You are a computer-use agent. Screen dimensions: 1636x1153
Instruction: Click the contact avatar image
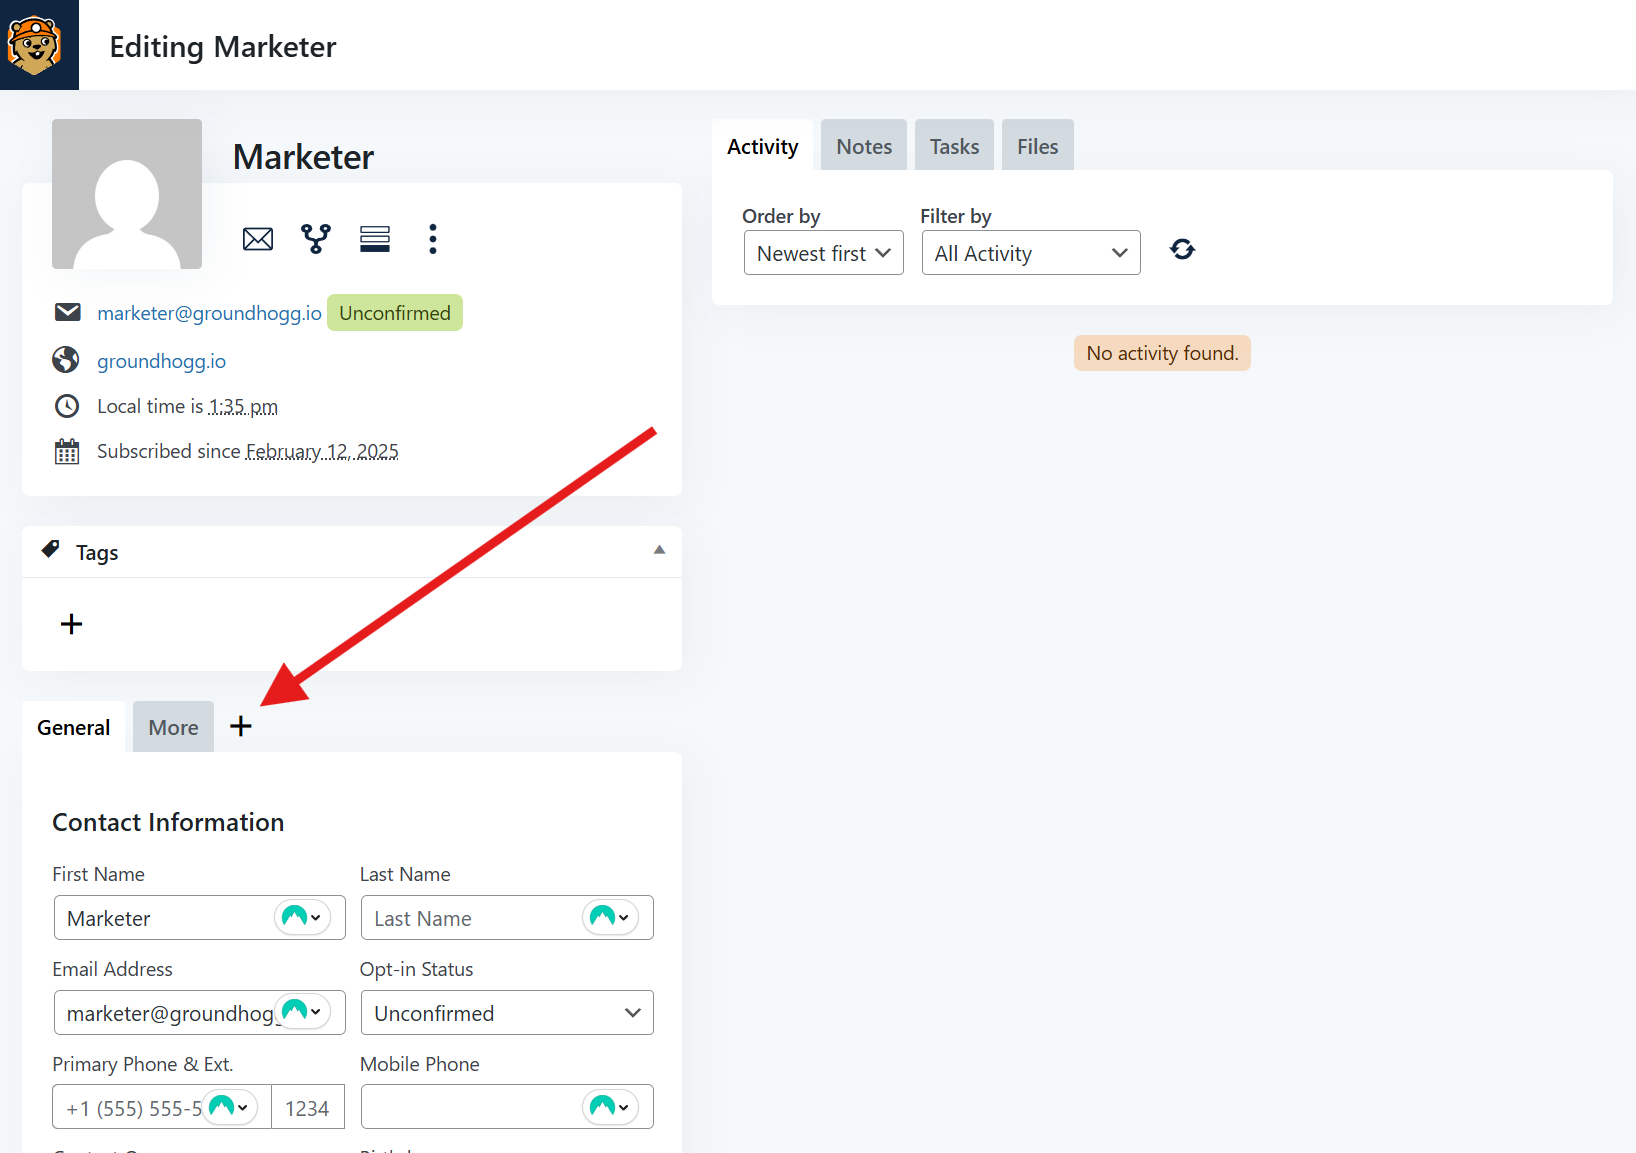click(x=127, y=194)
